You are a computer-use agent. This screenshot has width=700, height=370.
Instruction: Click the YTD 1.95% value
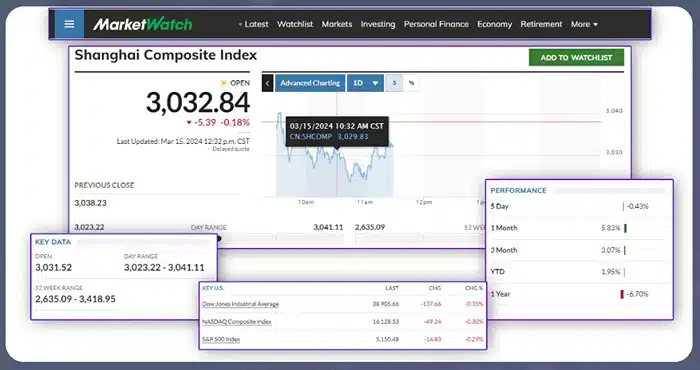click(611, 272)
